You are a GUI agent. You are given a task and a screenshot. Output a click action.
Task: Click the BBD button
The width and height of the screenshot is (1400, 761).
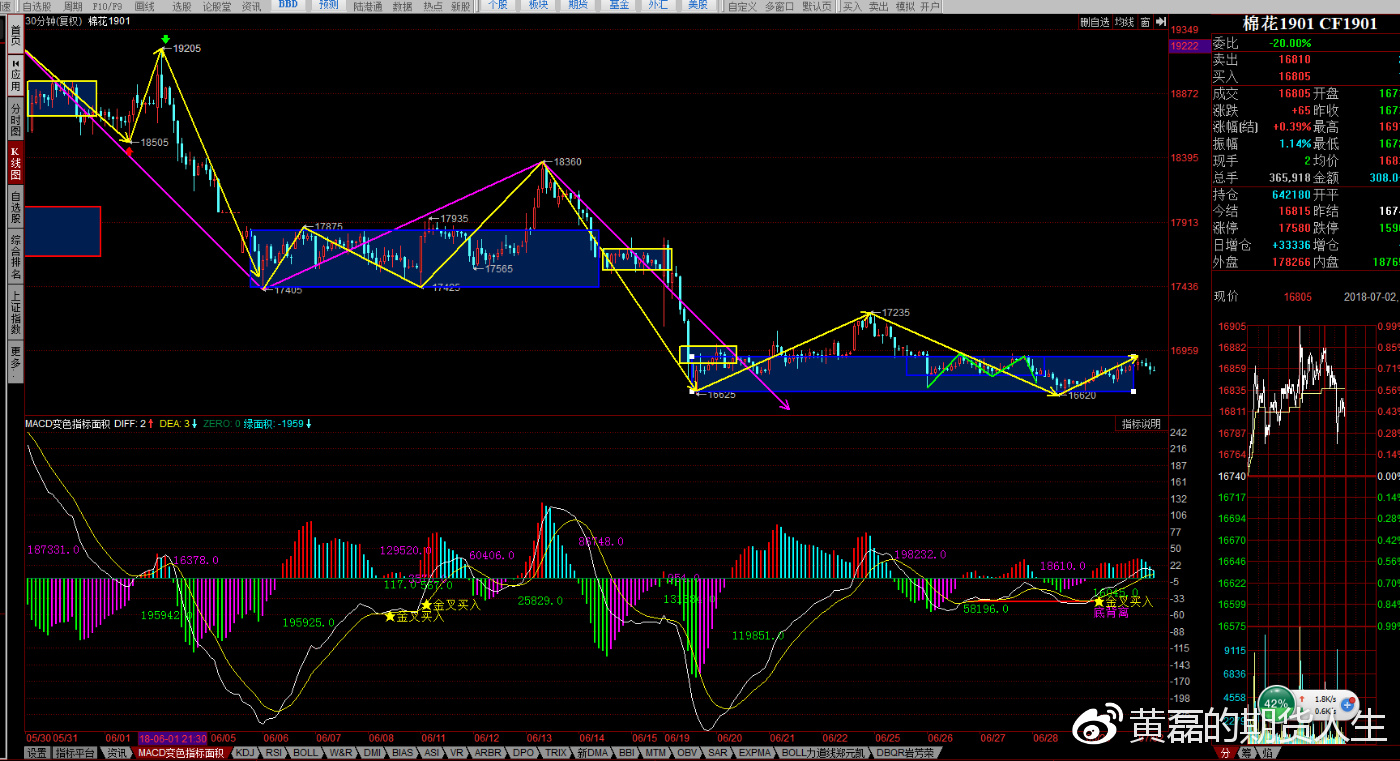click(x=288, y=5)
